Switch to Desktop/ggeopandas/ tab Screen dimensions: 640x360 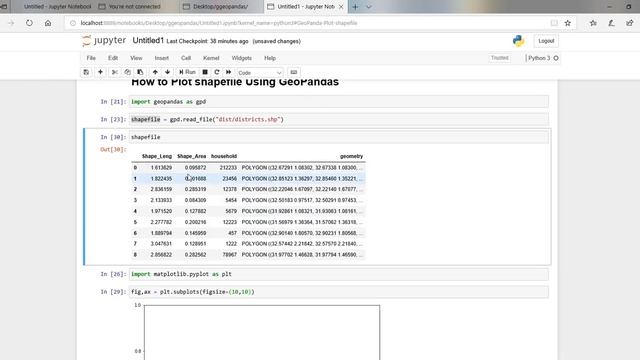[x=220, y=7]
